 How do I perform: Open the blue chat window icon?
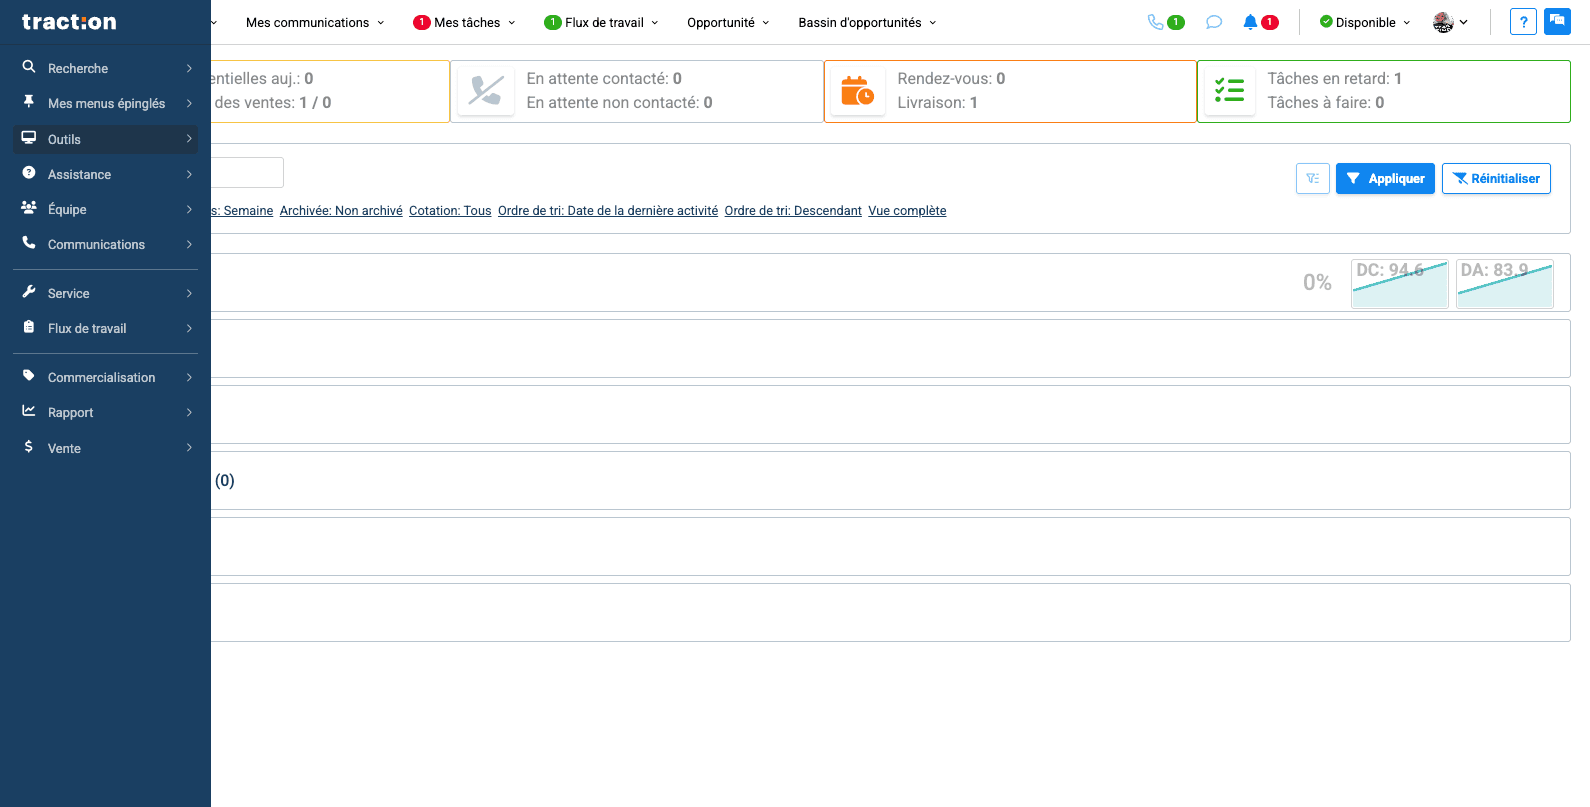click(1557, 22)
